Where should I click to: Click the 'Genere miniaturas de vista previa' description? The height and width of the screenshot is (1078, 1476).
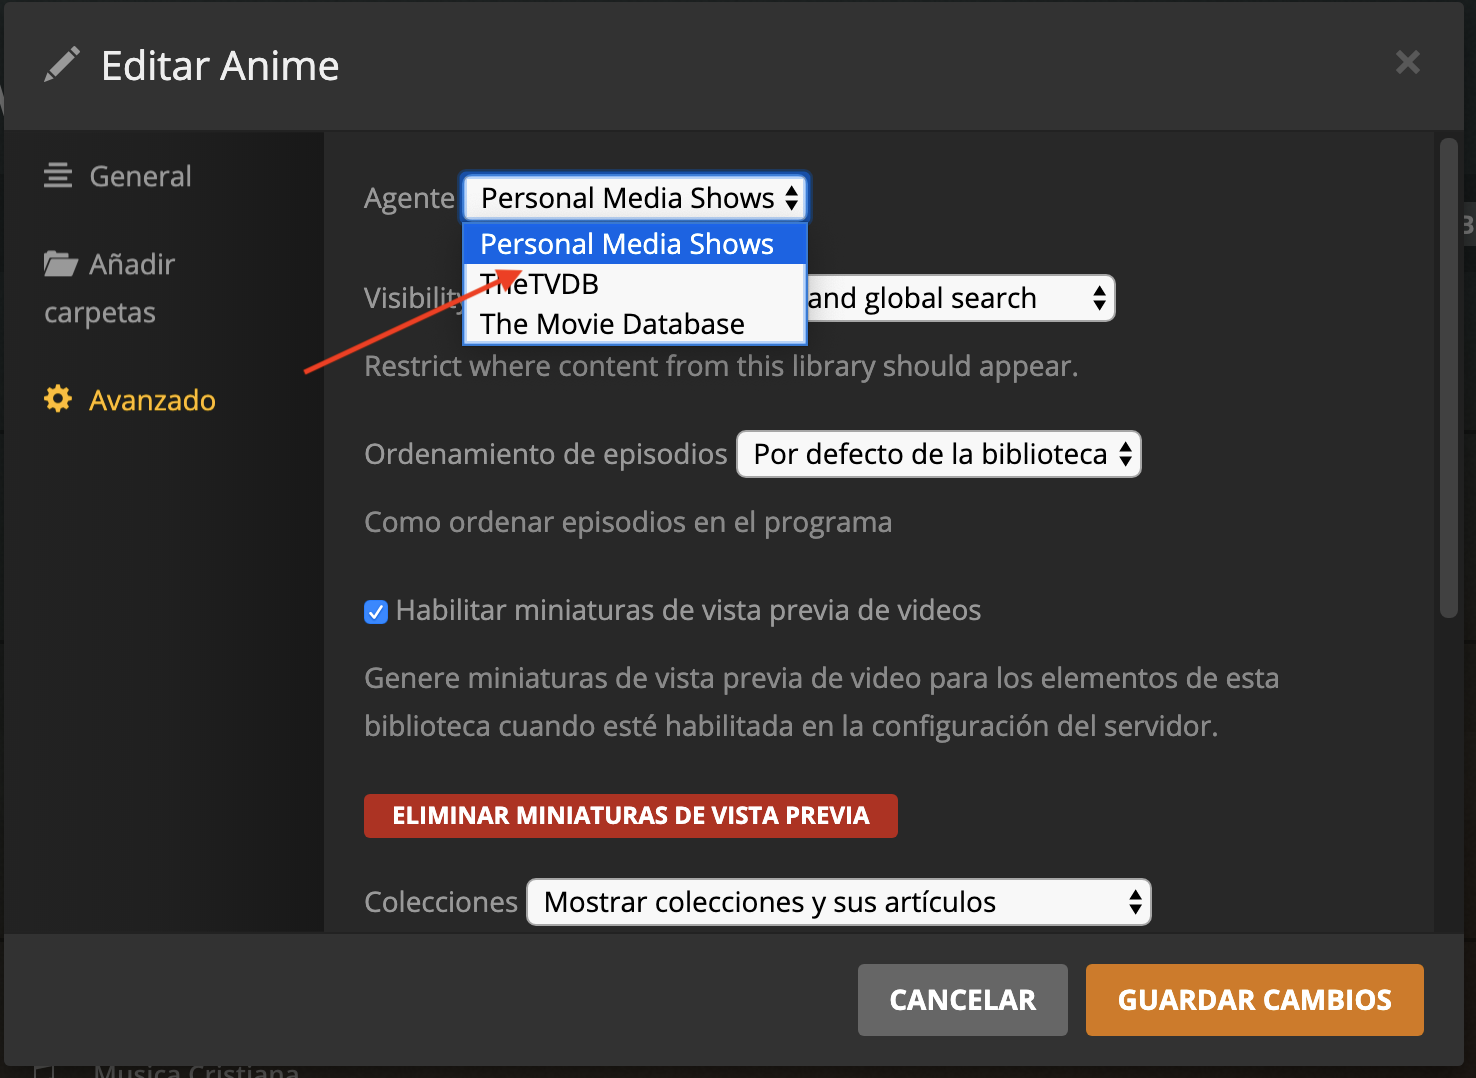pyautogui.click(x=821, y=702)
